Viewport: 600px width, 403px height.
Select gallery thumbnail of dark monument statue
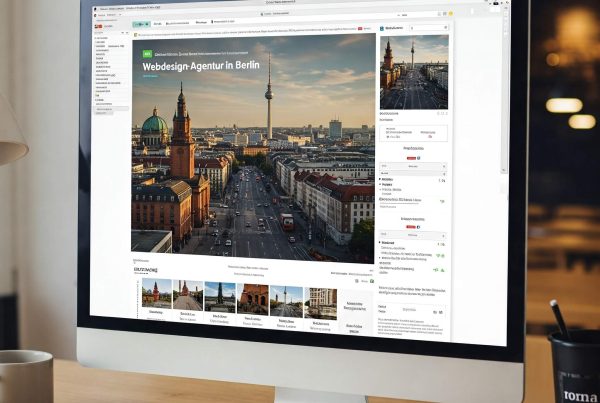220,297
